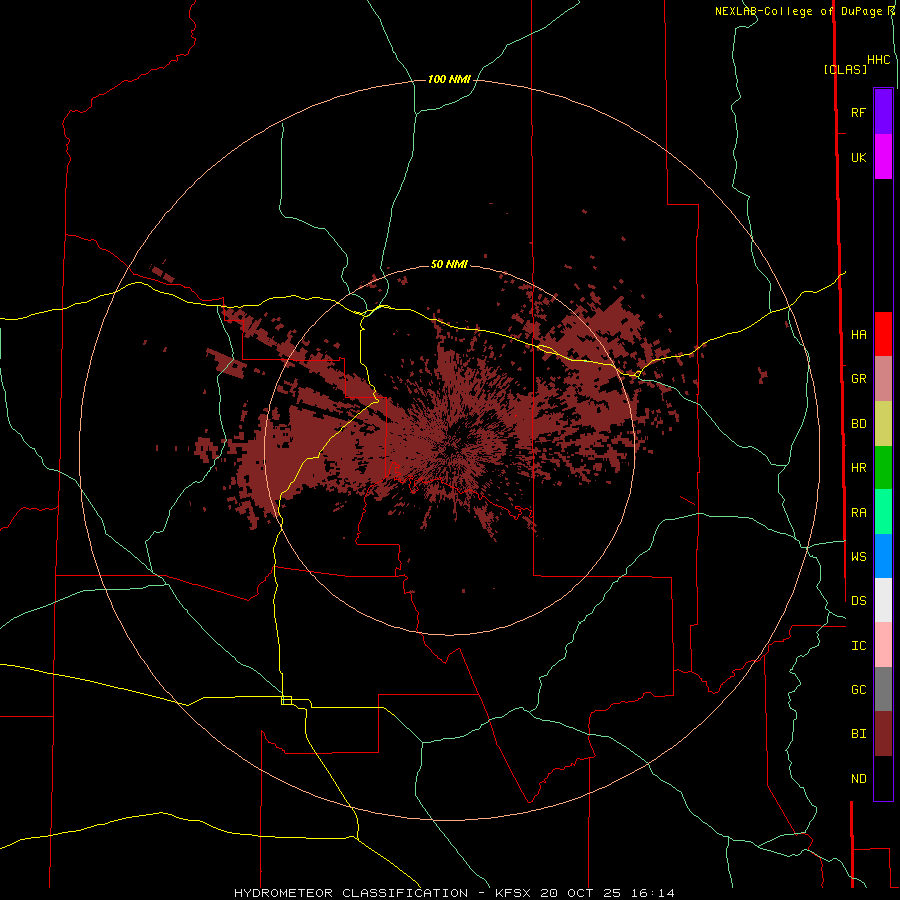Click the RF legend label
This screenshot has height=900, width=900.
coord(858,112)
